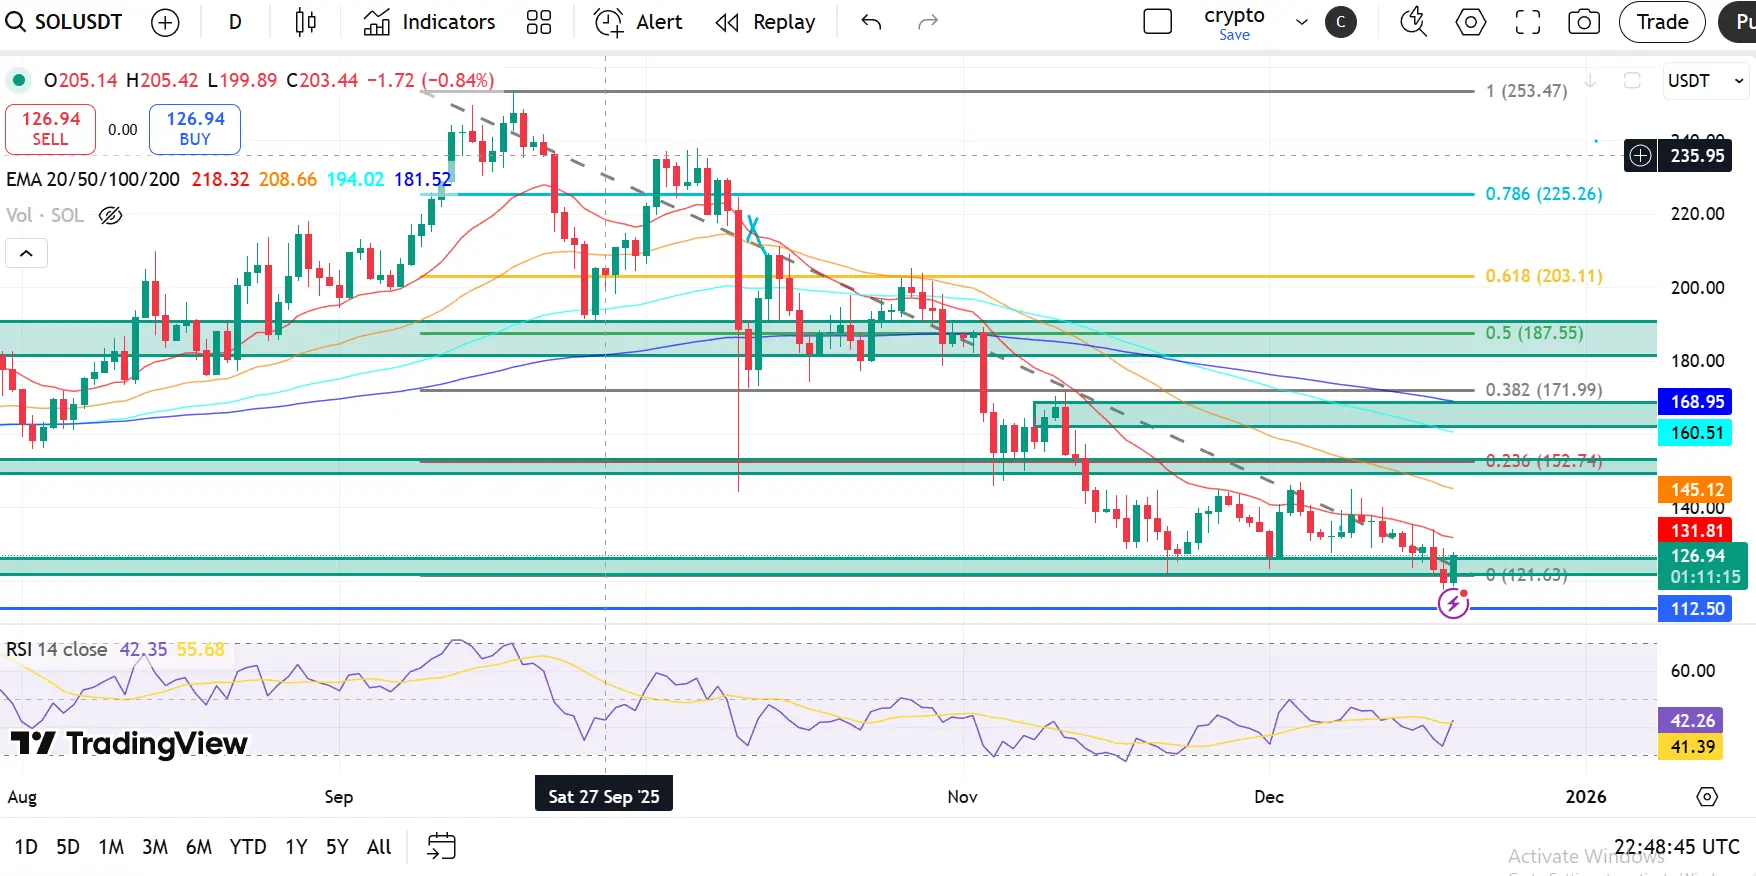This screenshot has width=1756, height=876.
Task: Open the Indicators dialog
Action: 429,22
